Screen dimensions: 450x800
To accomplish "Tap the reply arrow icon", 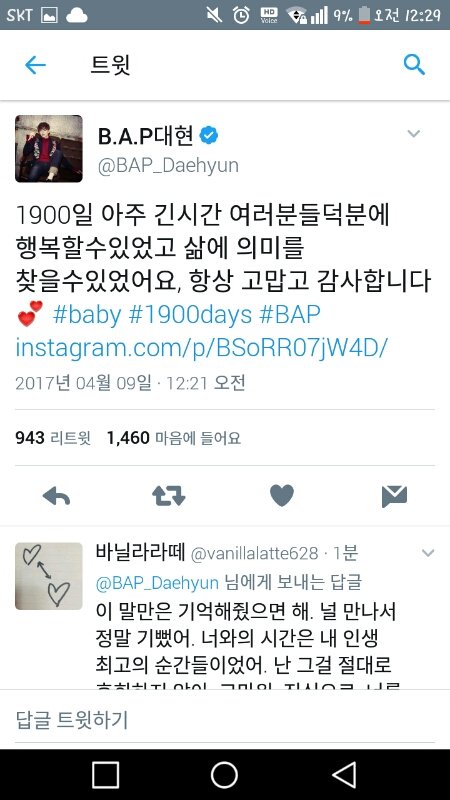I will pyautogui.click(x=56, y=495).
